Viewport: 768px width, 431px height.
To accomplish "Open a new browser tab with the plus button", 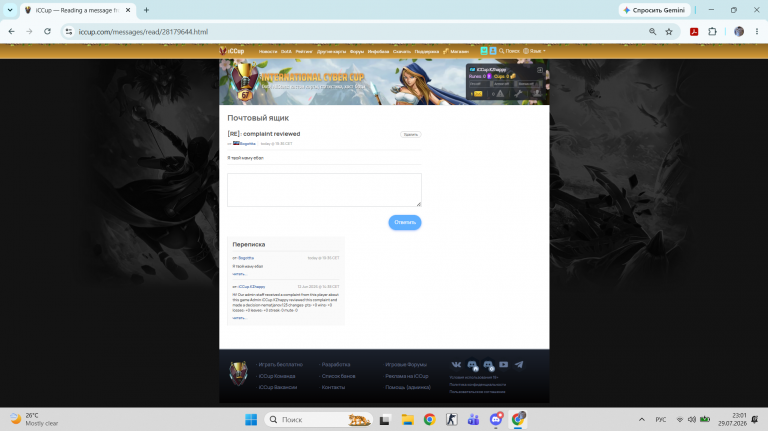I will (x=146, y=10).
